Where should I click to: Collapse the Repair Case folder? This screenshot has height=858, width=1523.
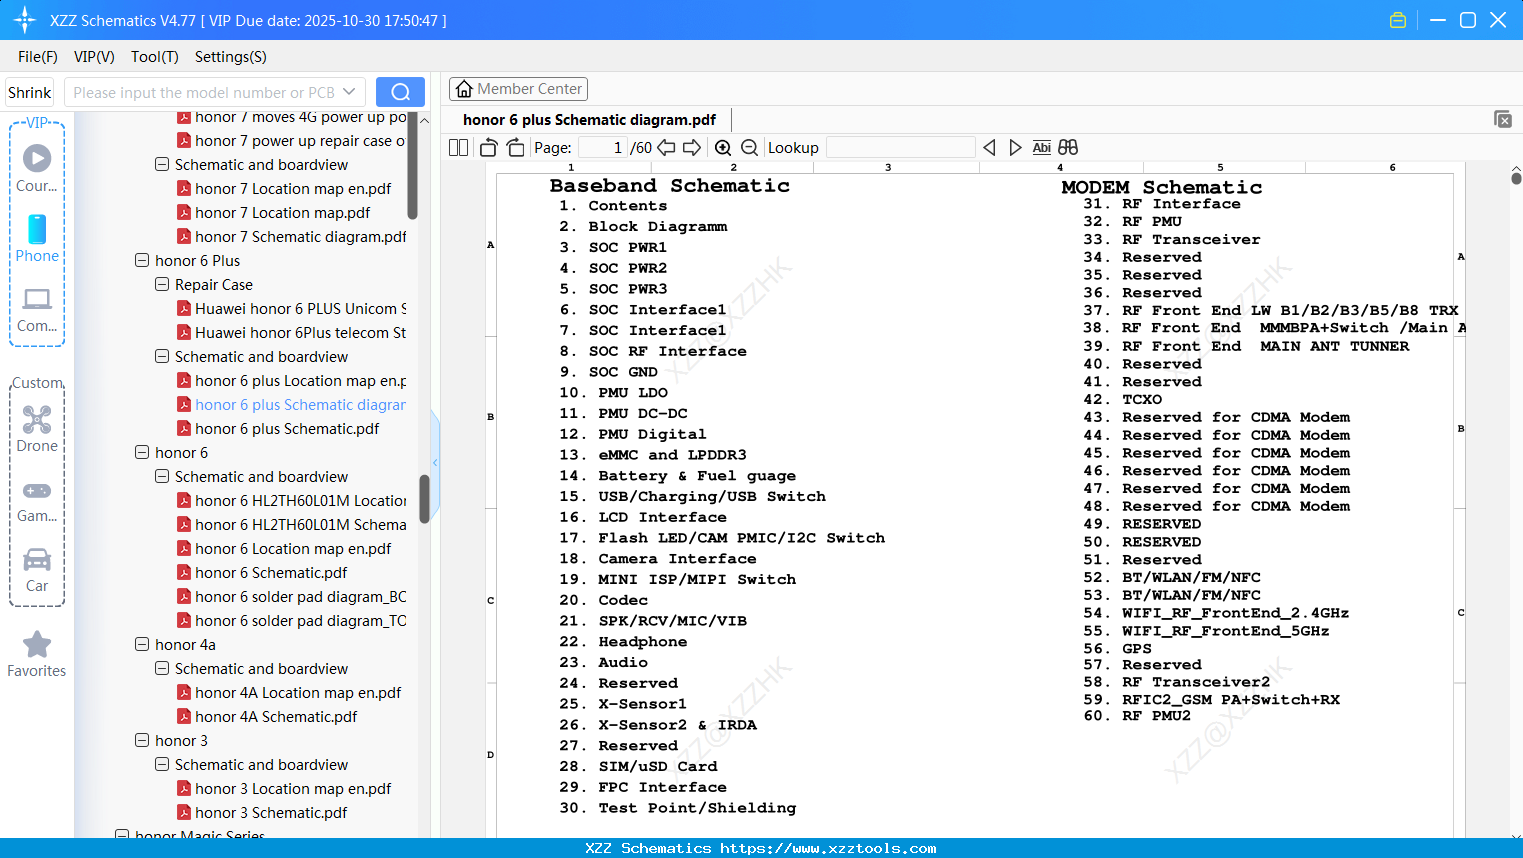(162, 284)
